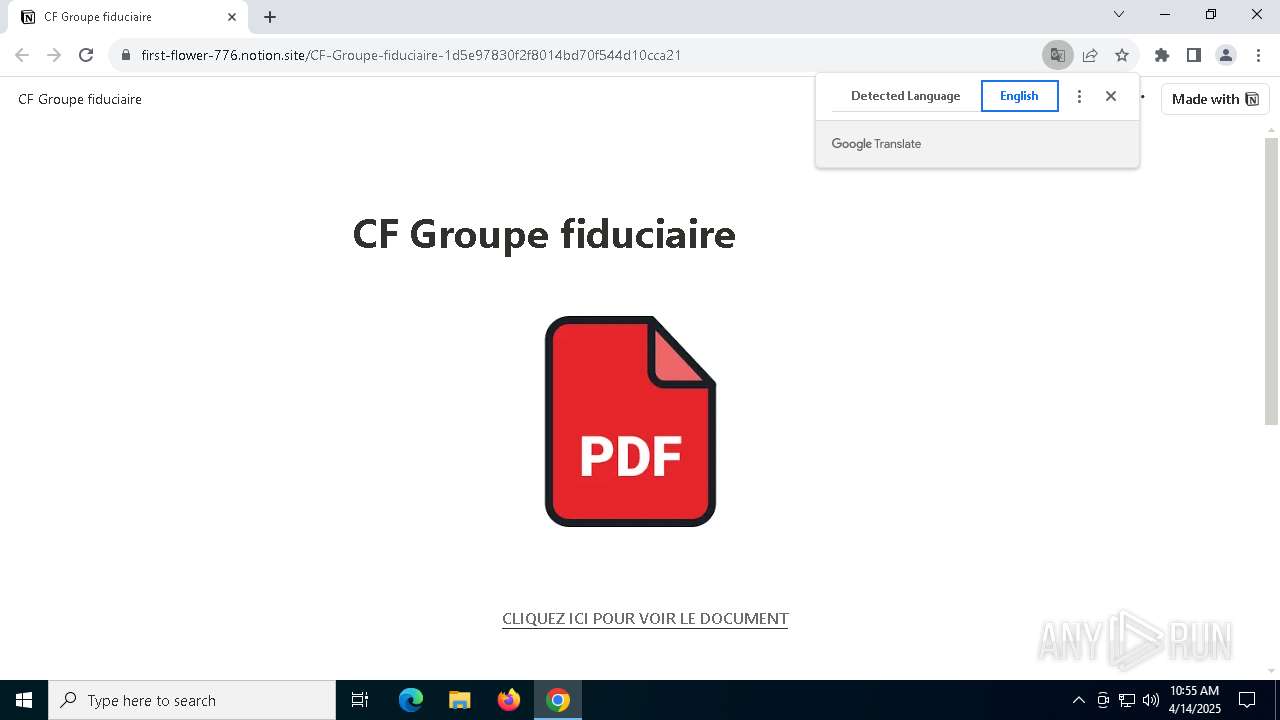Open the notifications action center
The height and width of the screenshot is (720, 1280).
1247,700
